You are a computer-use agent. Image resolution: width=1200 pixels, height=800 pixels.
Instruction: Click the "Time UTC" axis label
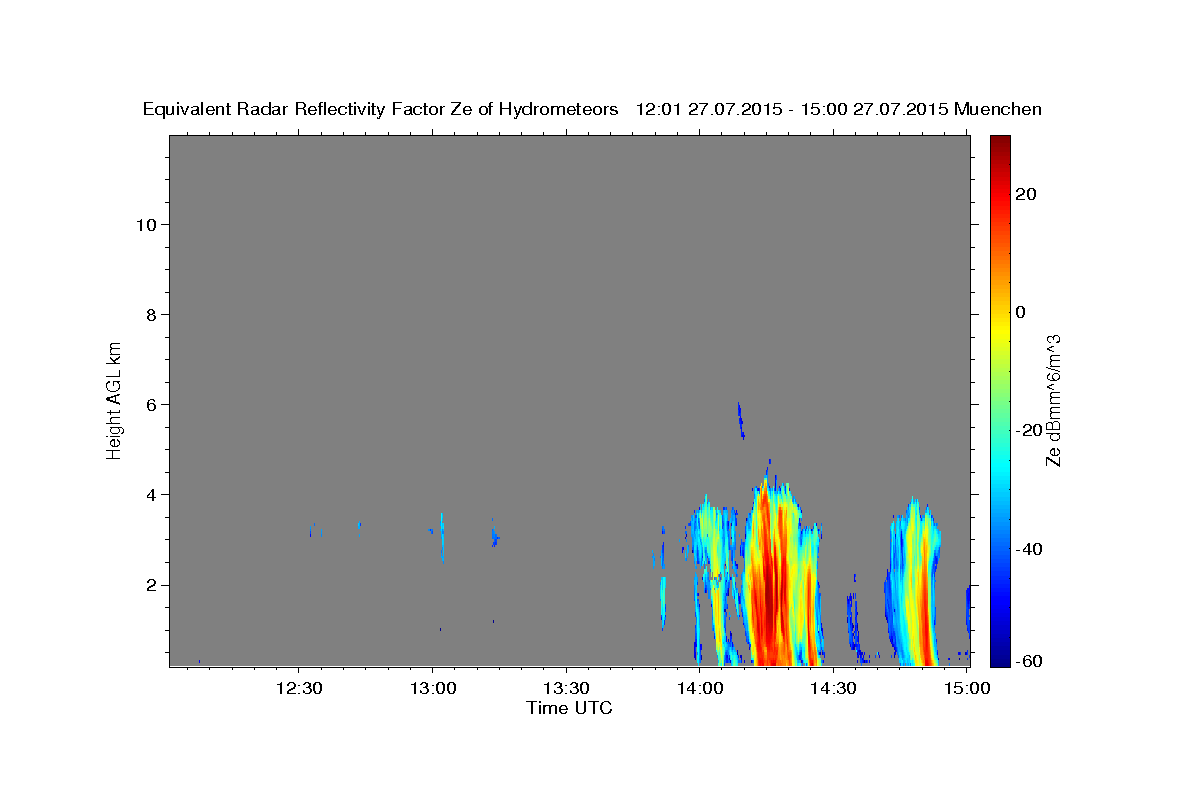coord(569,708)
